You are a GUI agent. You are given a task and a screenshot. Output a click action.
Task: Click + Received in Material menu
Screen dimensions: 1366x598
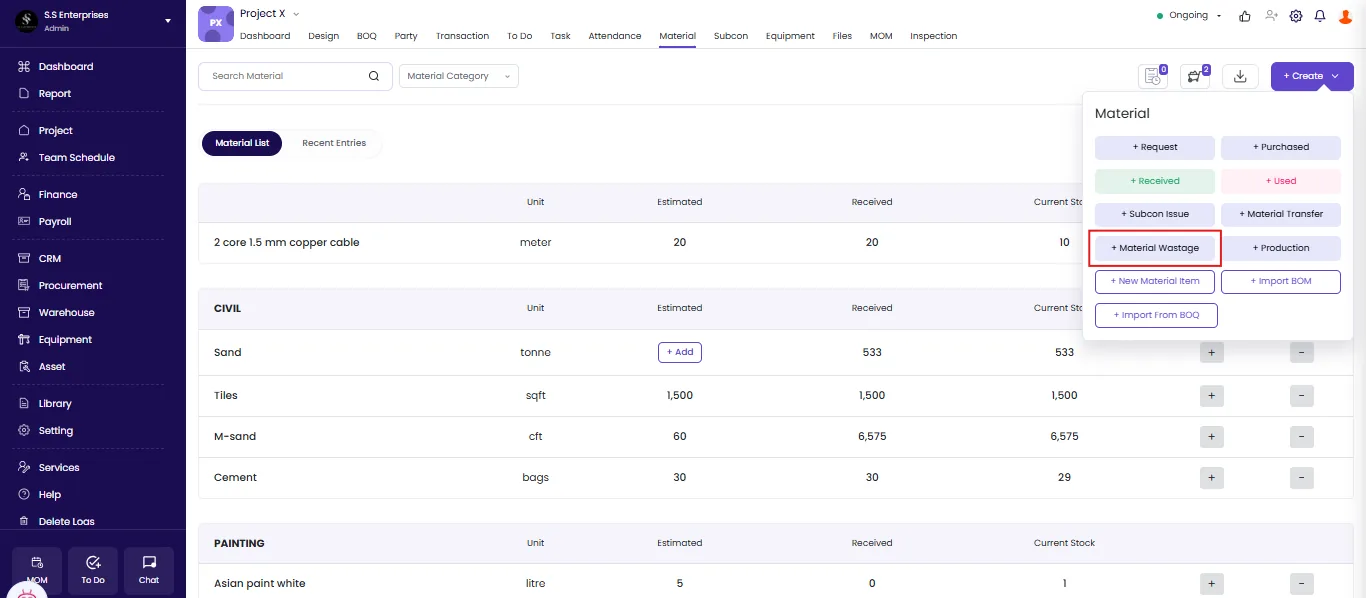click(1155, 182)
